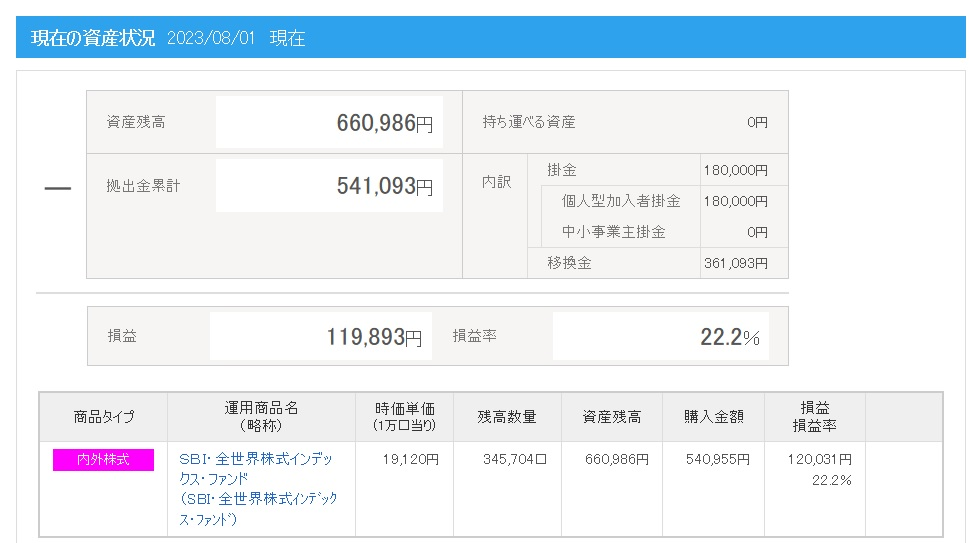Click the 現在の資産状況 header title
This screenshot has height=543, width=969.
point(93,38)
